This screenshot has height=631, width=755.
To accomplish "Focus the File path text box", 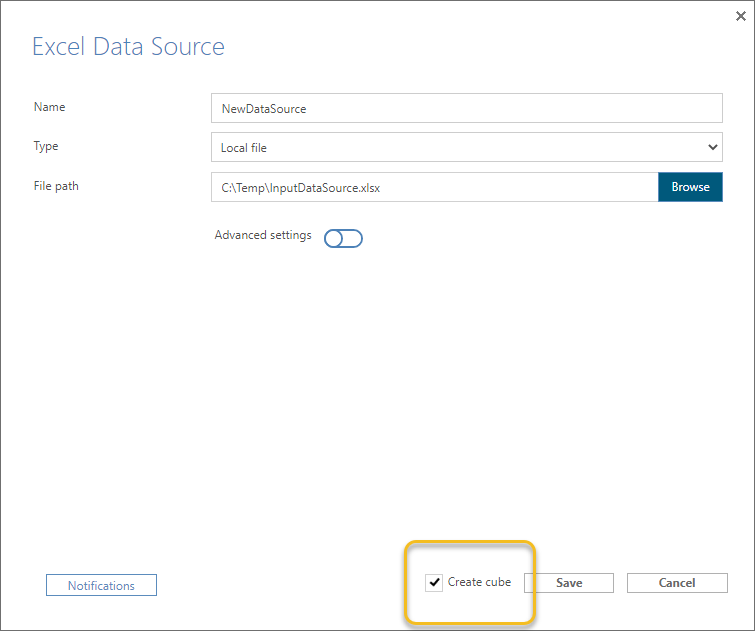I will 434,187.
